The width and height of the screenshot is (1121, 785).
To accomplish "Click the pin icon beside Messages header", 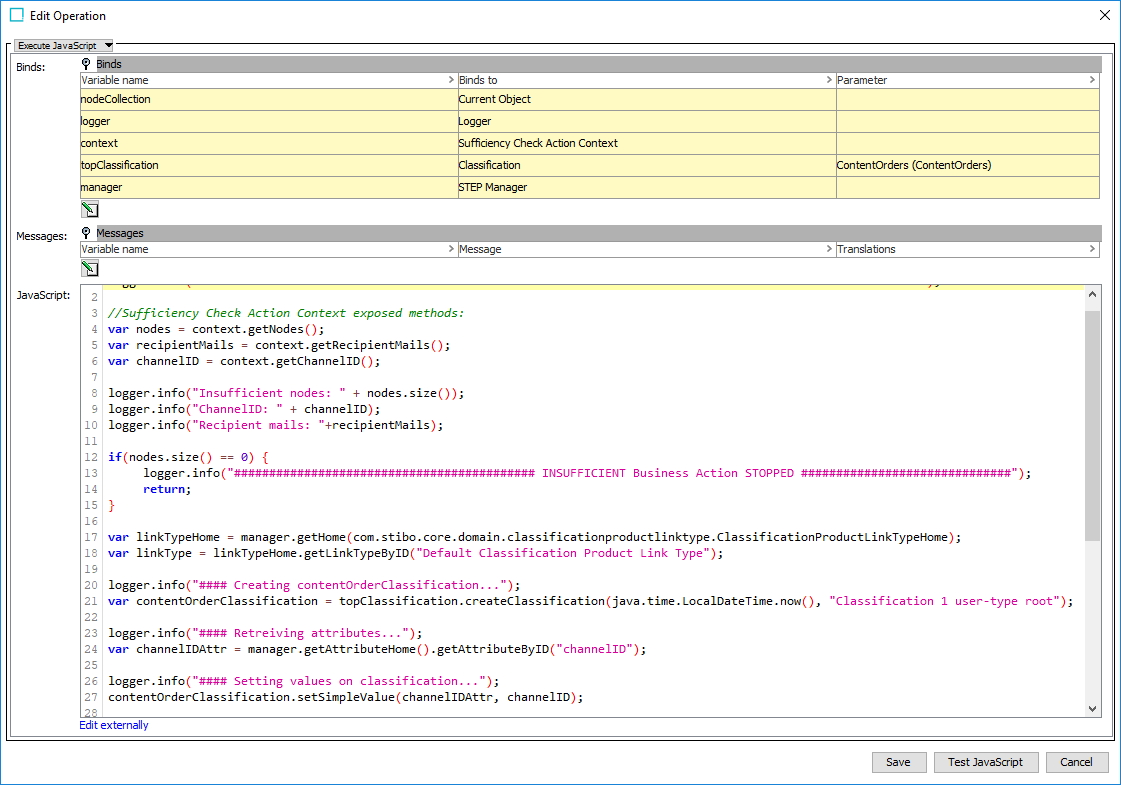I will click(x=87, y=233).
